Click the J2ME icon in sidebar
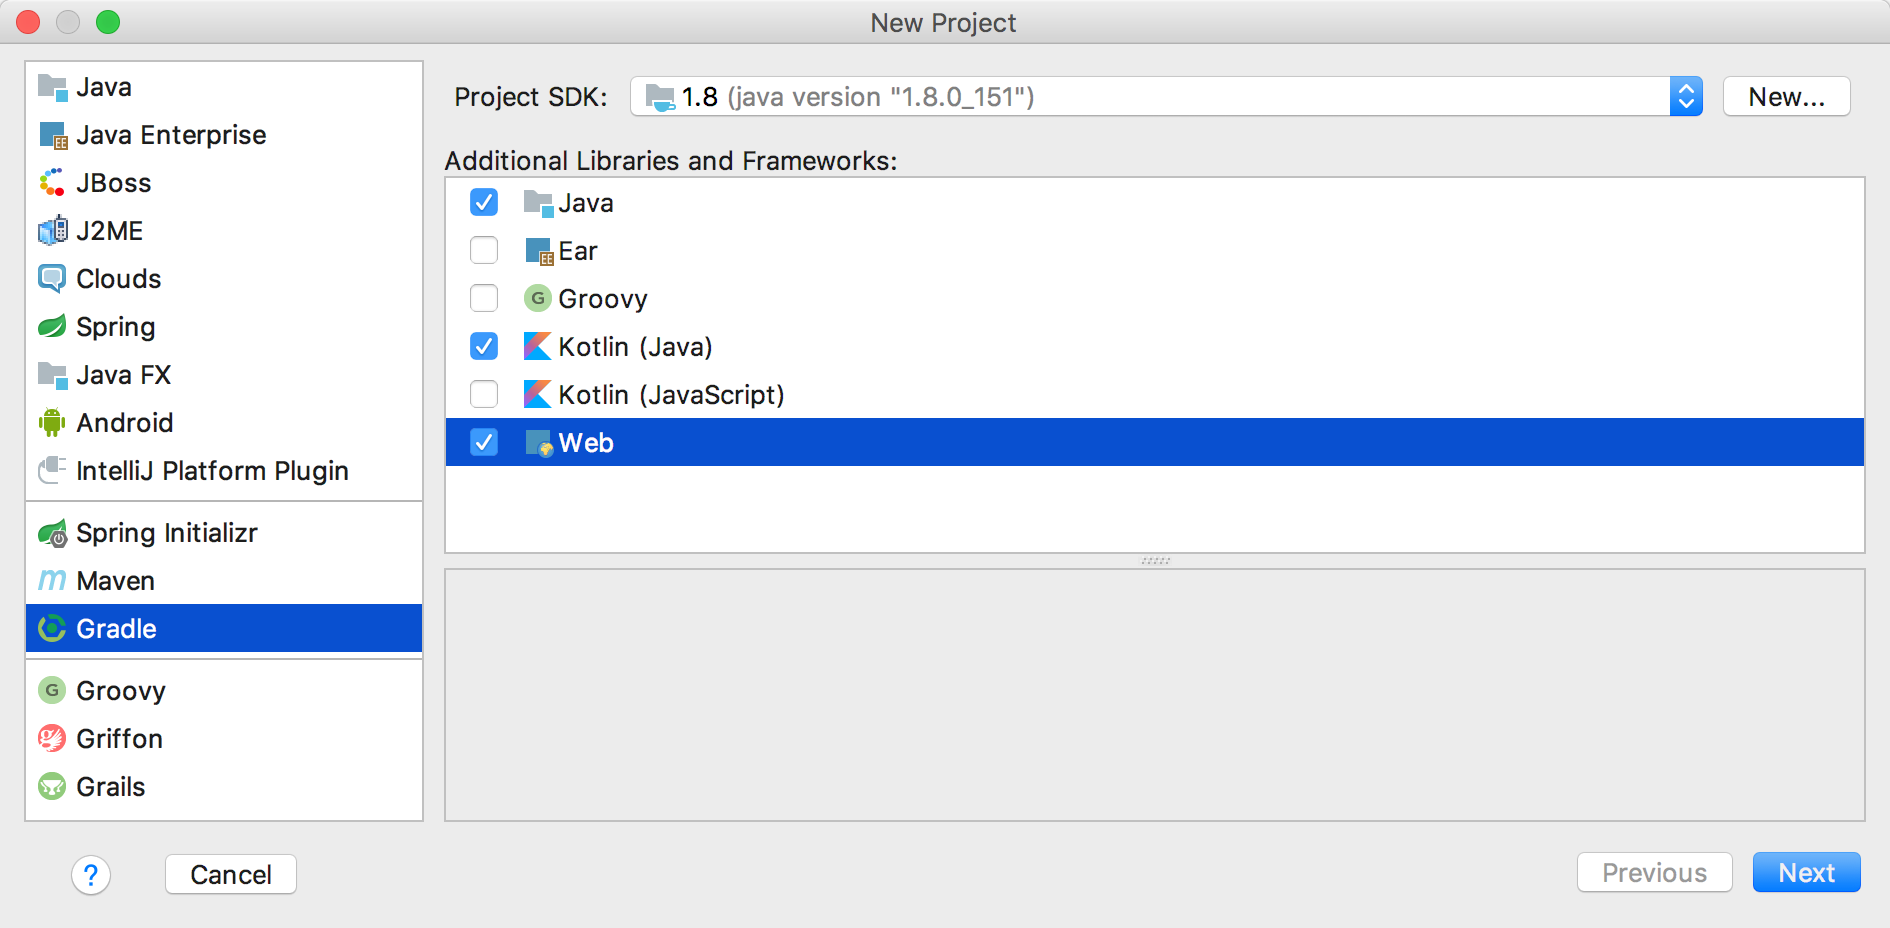Screen dimensions: 1890x928 point(52,231)
